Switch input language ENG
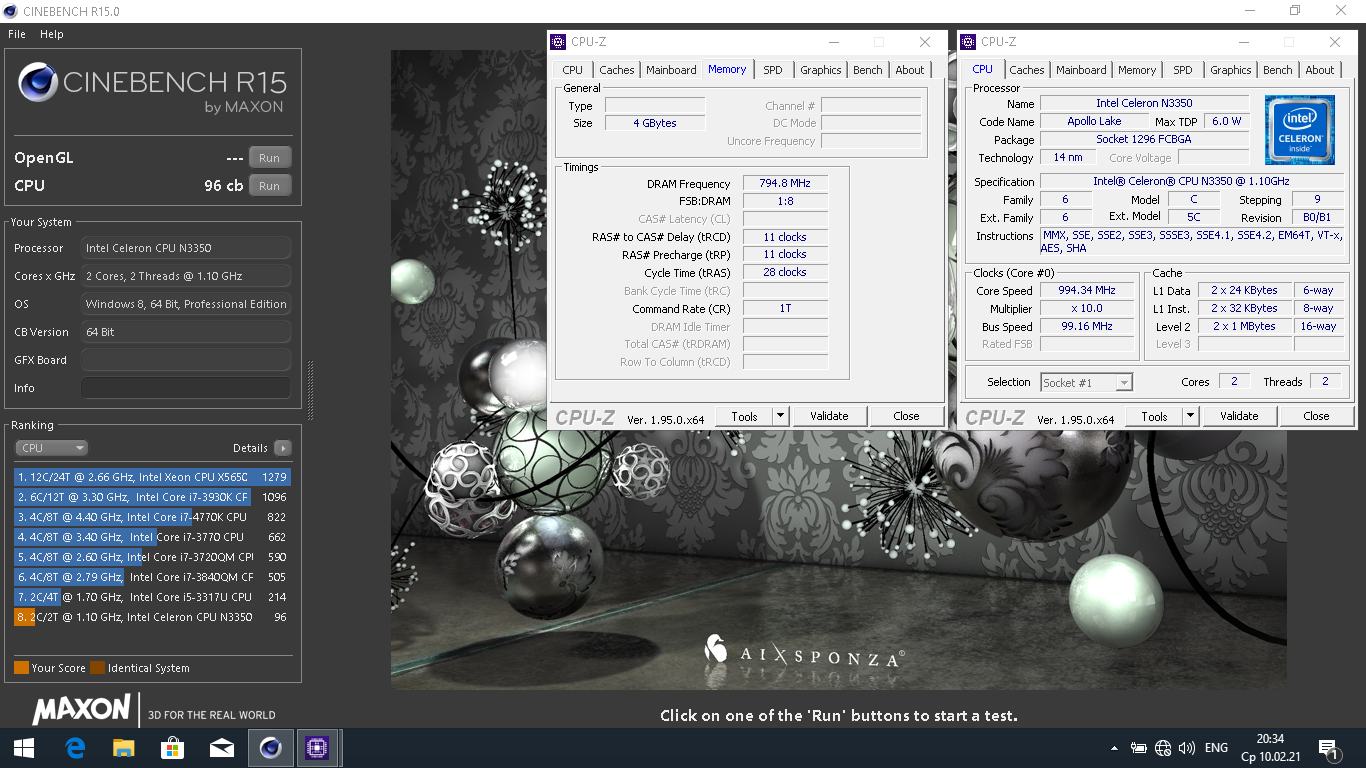1366x768 pixels. point(1216,748)
